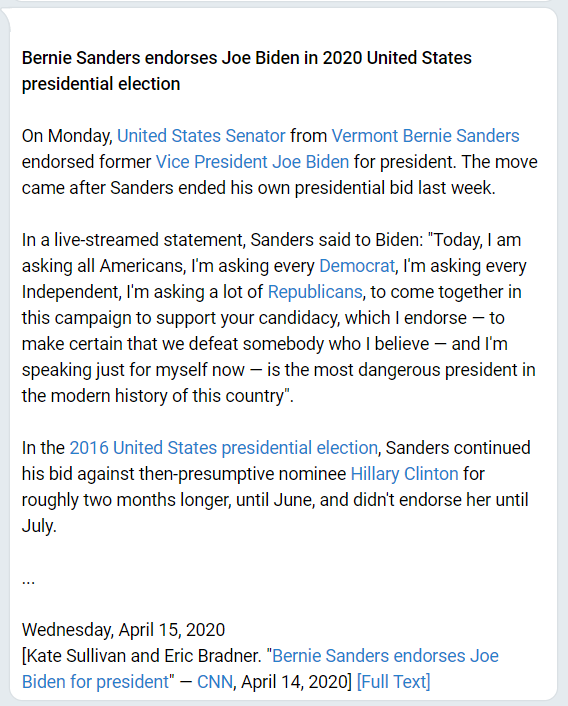The image size is (568, 706).
Task: Open the CNN source link
Action: pos(215,682)
